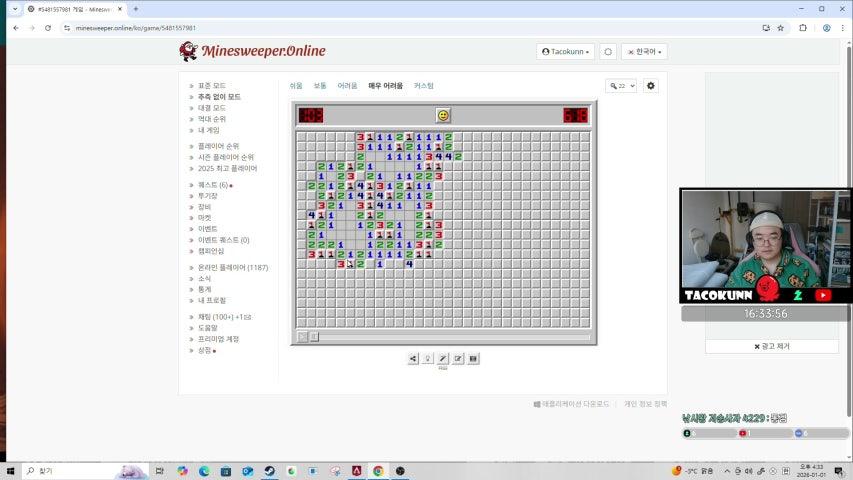Image resolution: width=853 pixels, height=480 pixels.
Task: Open 마켓 in the sidebar
Action: (205, 218)
